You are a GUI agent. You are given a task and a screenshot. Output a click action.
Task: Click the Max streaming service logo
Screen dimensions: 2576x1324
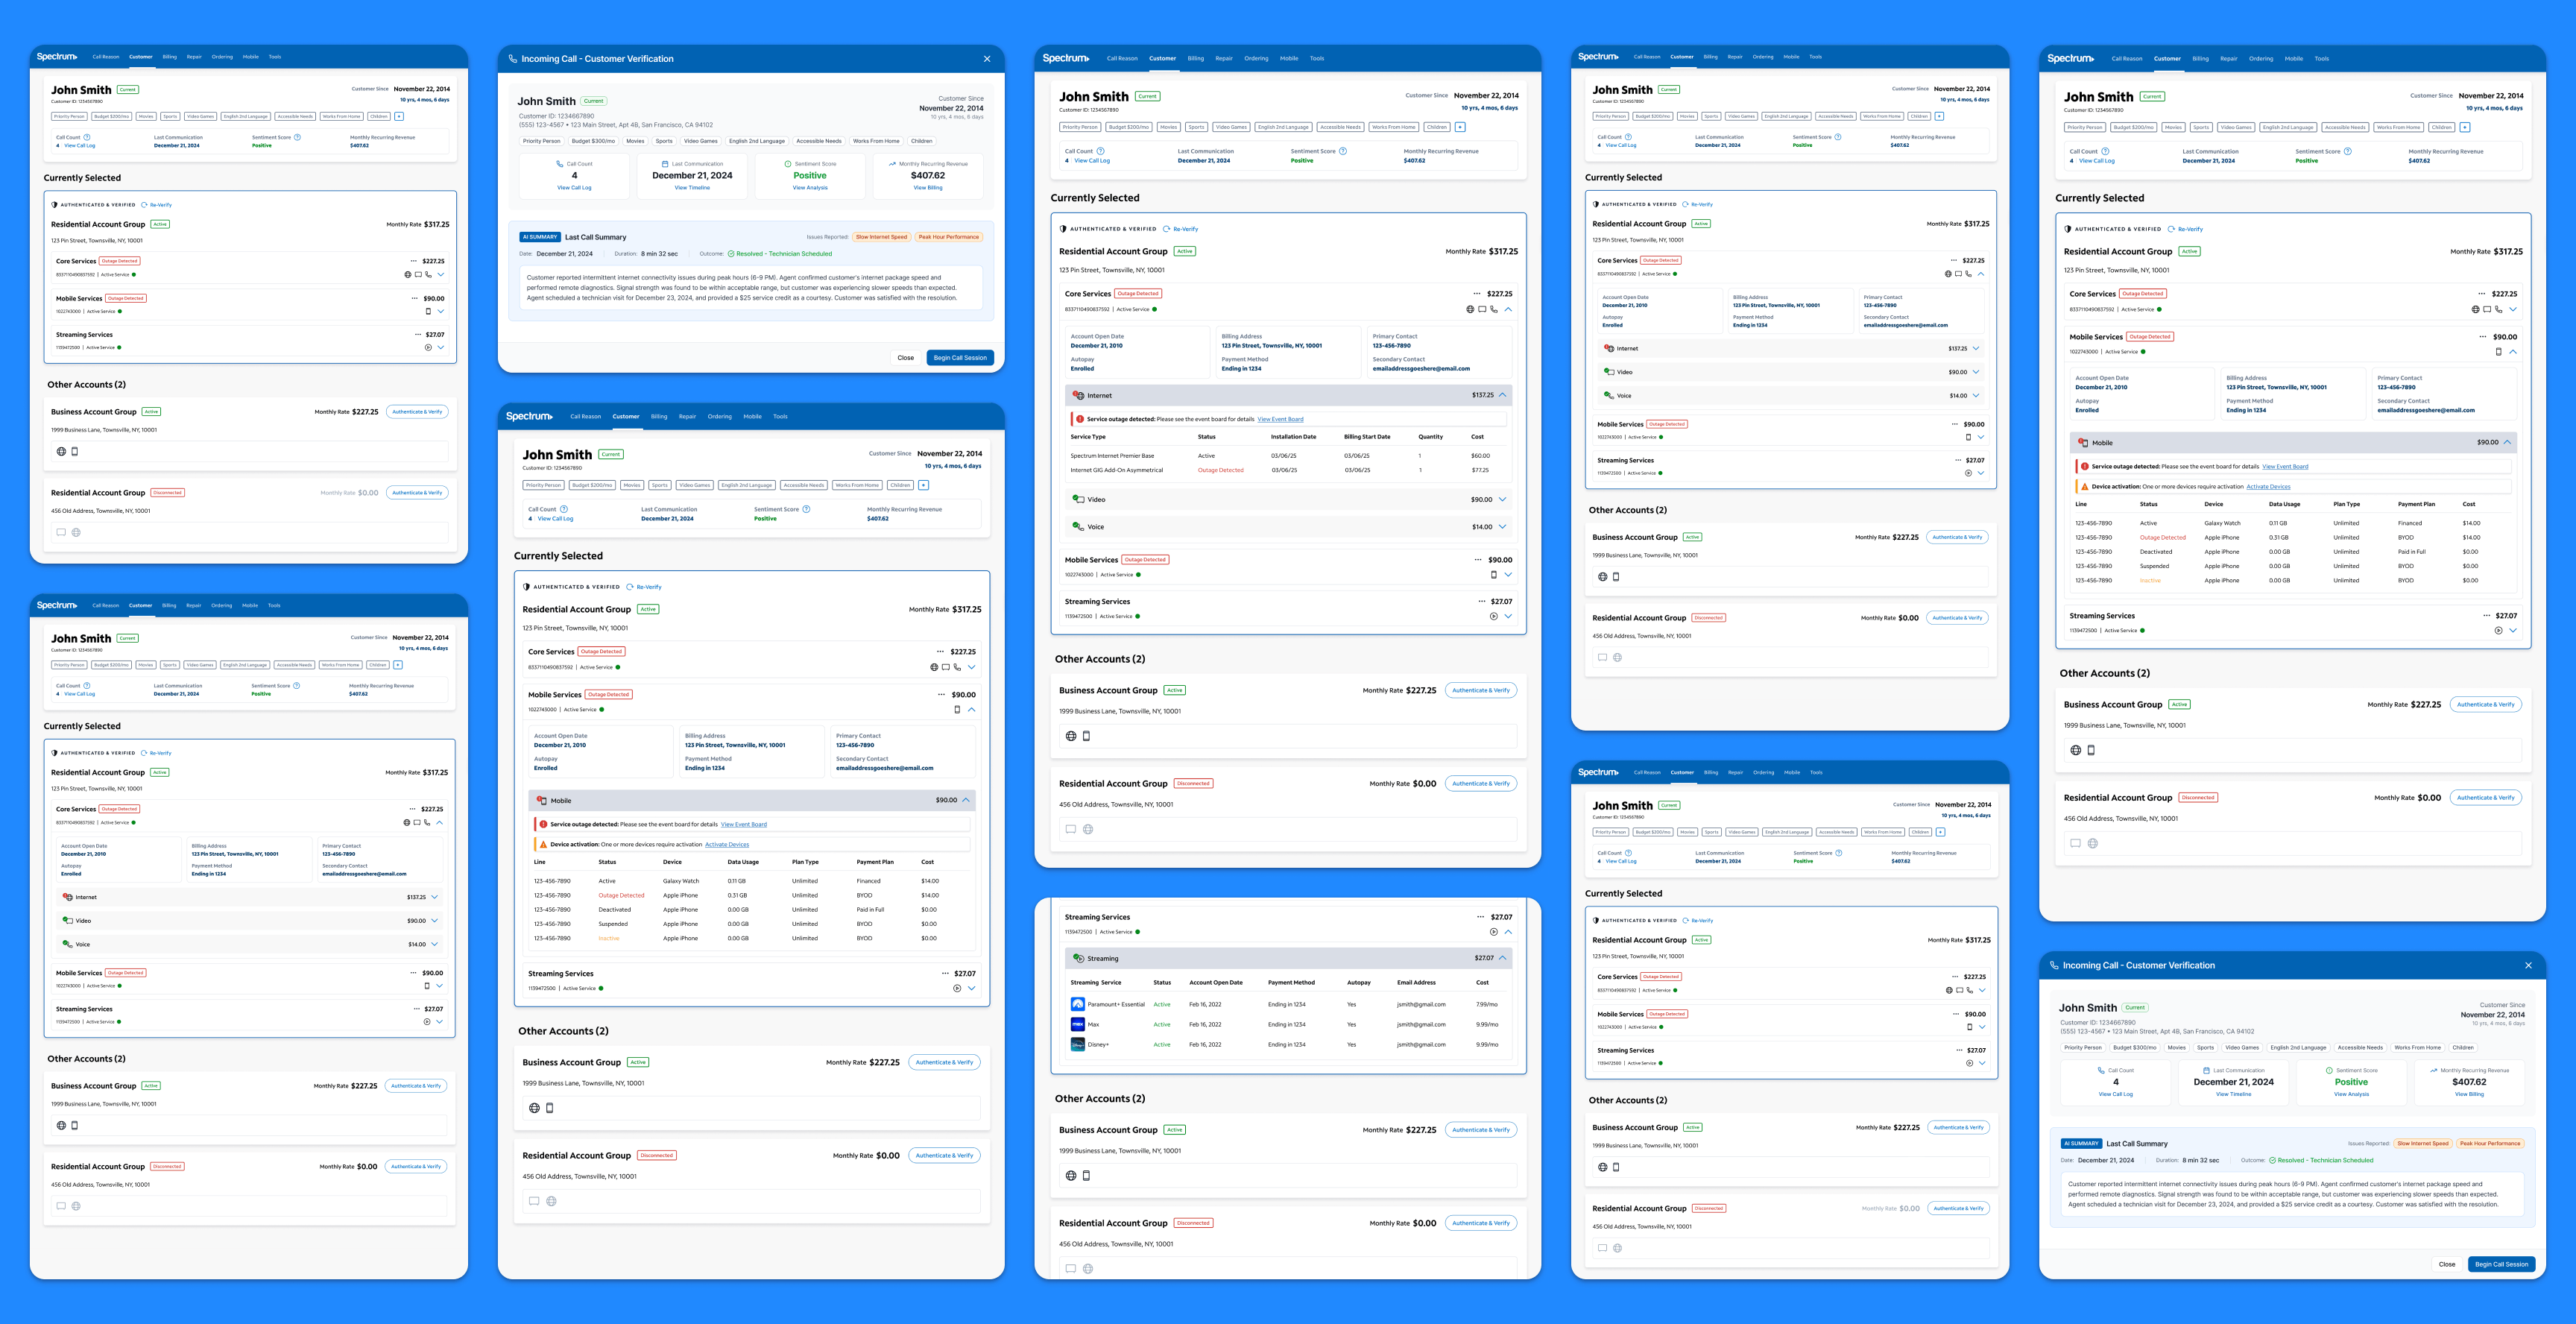(1077, 1024)
